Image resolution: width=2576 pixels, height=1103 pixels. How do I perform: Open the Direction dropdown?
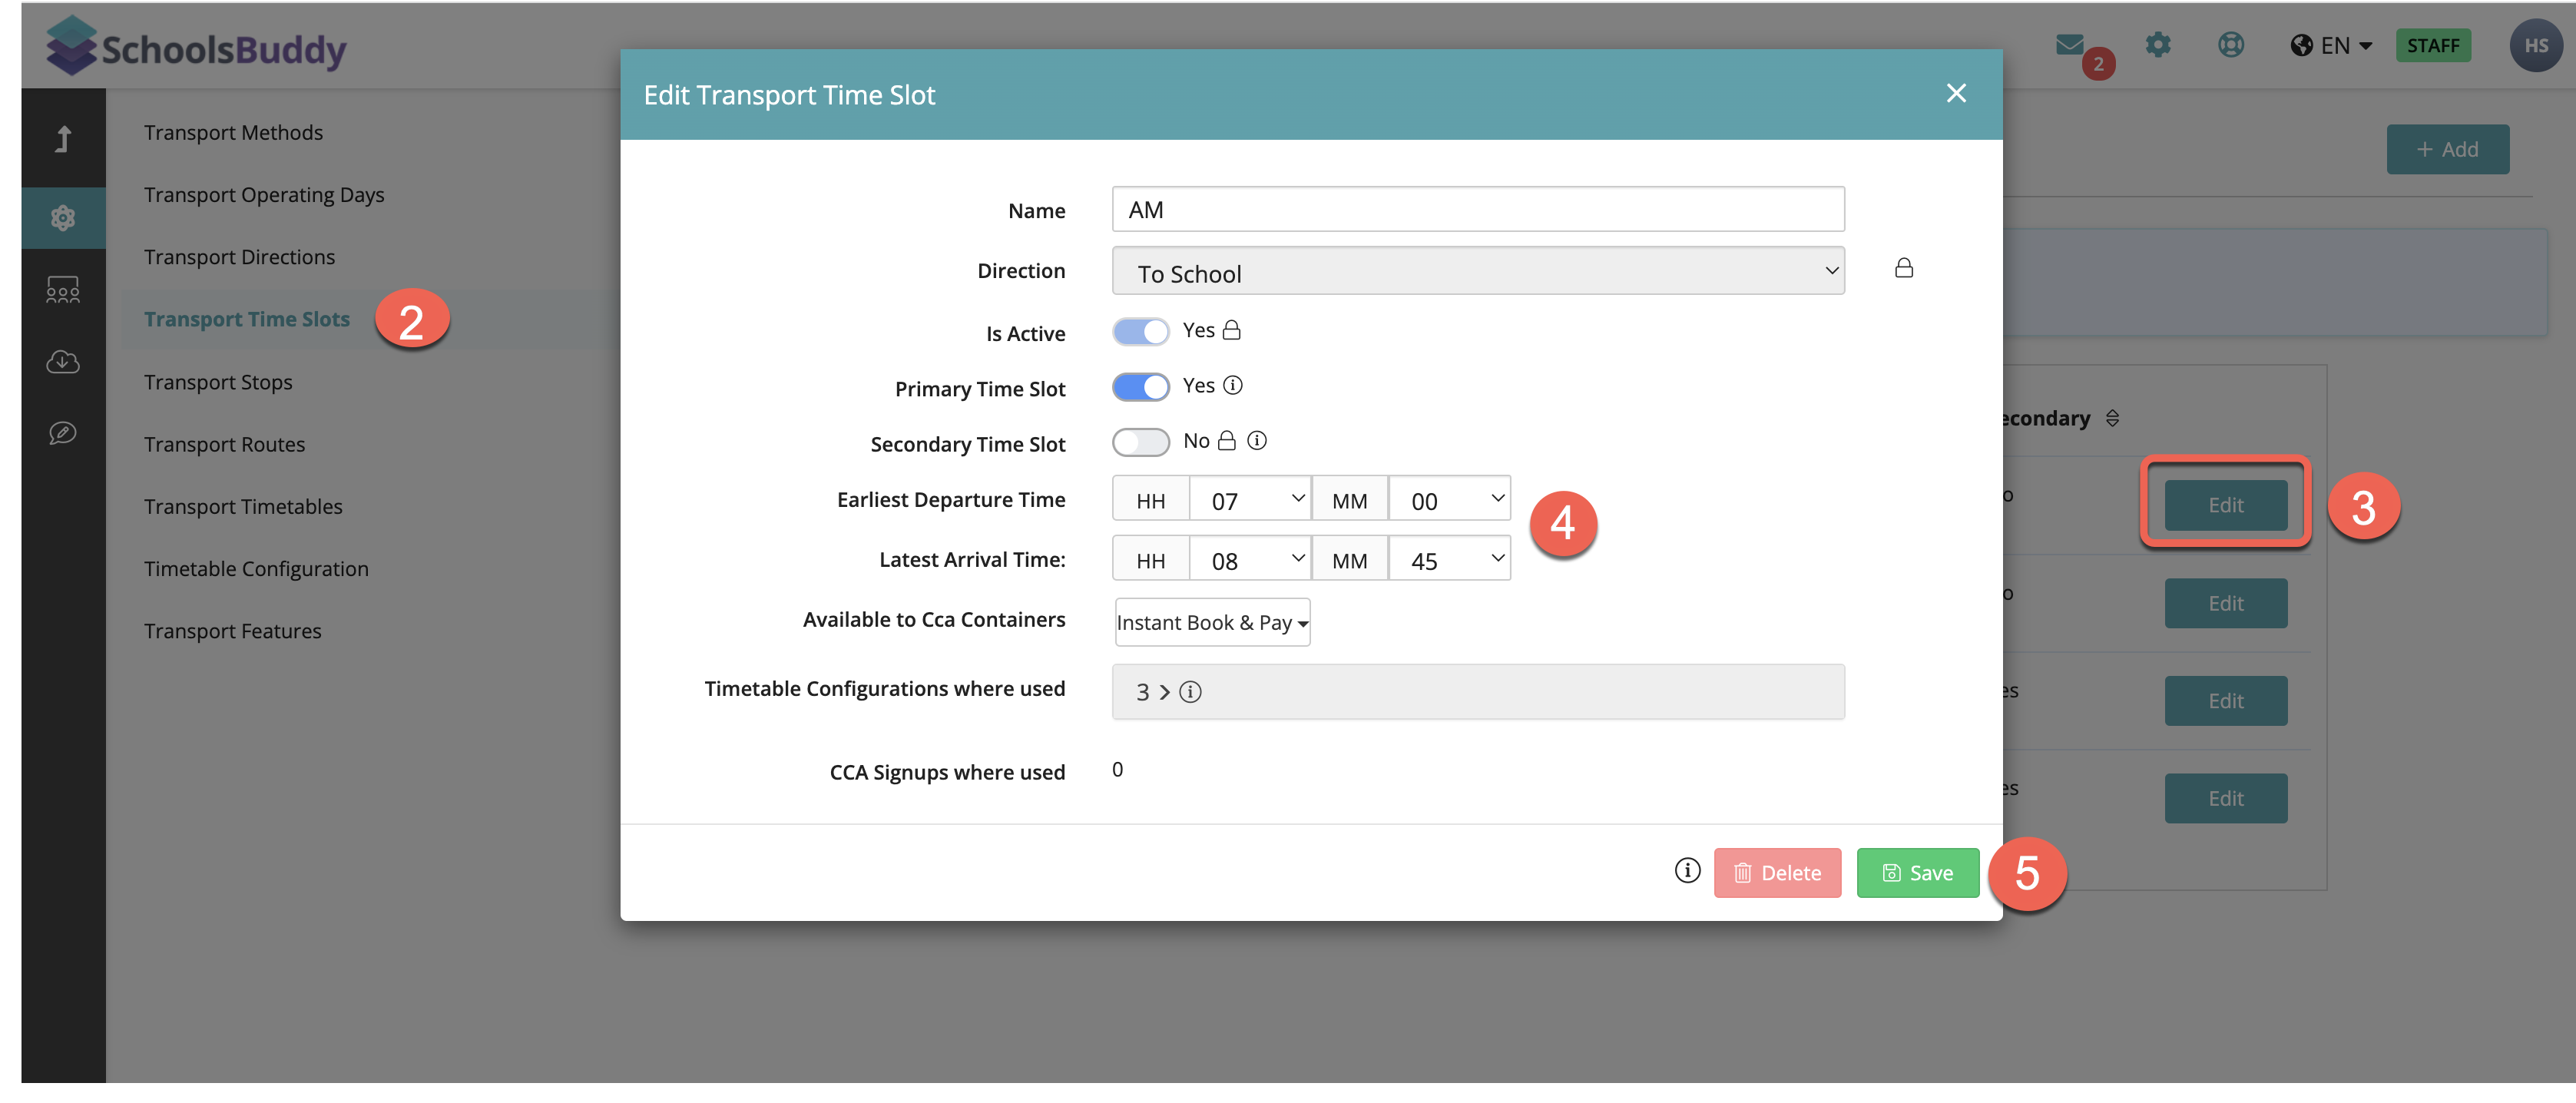click(x=1477, y=272)
